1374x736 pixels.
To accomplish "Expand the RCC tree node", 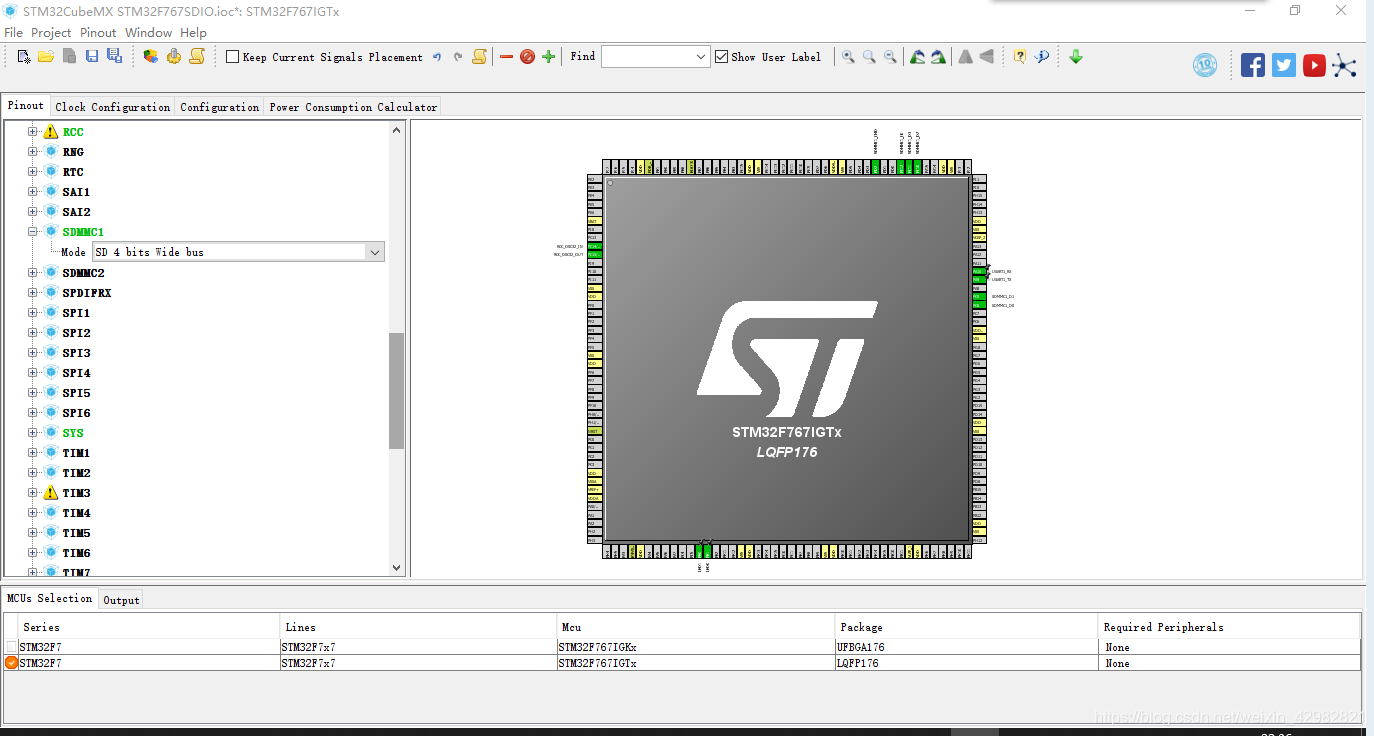I will click(x=32, y=132).
